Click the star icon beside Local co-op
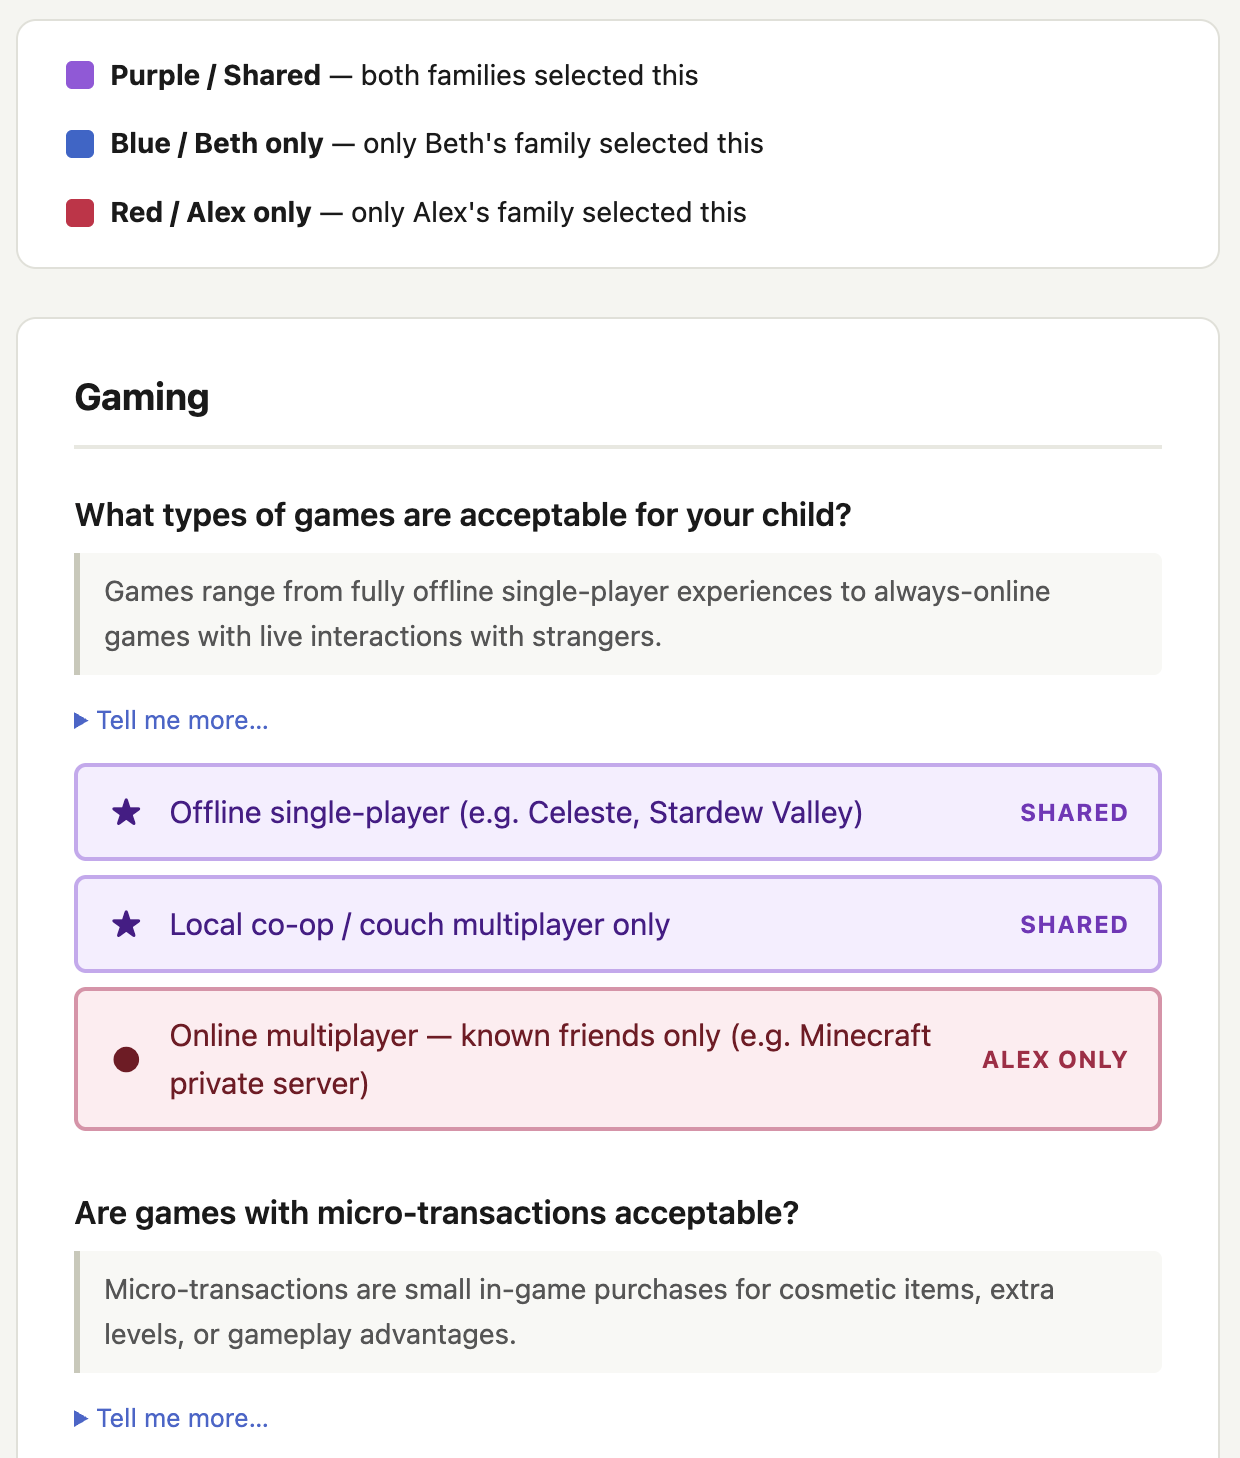The width and height of the screenshot is (1240, 1458). tap(126, 924)
